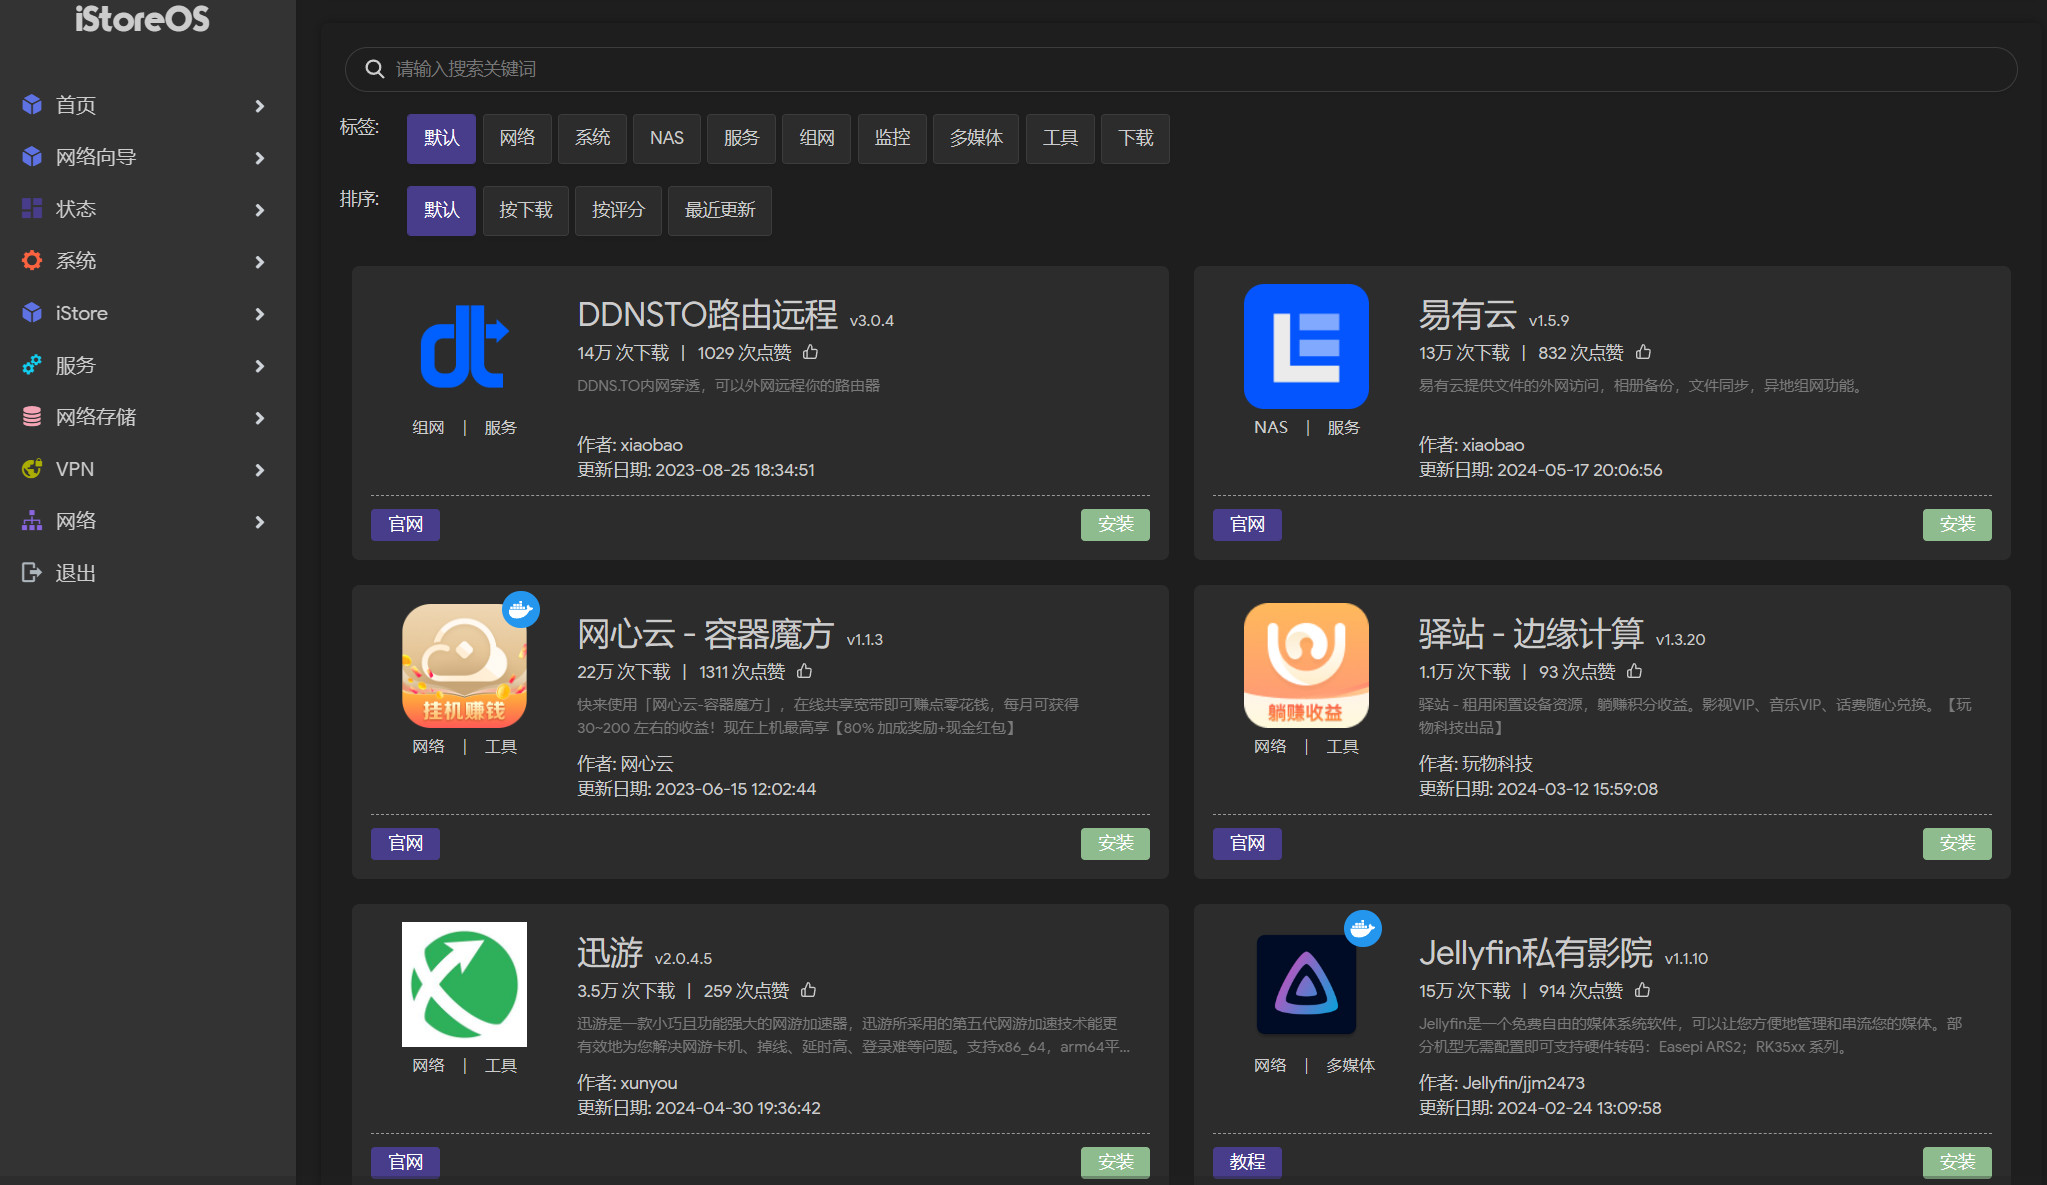Expand the 网络 menu chevron
Image resolution: width=2047 pixels, height=1185 pixels.
[x=260, y=522]
